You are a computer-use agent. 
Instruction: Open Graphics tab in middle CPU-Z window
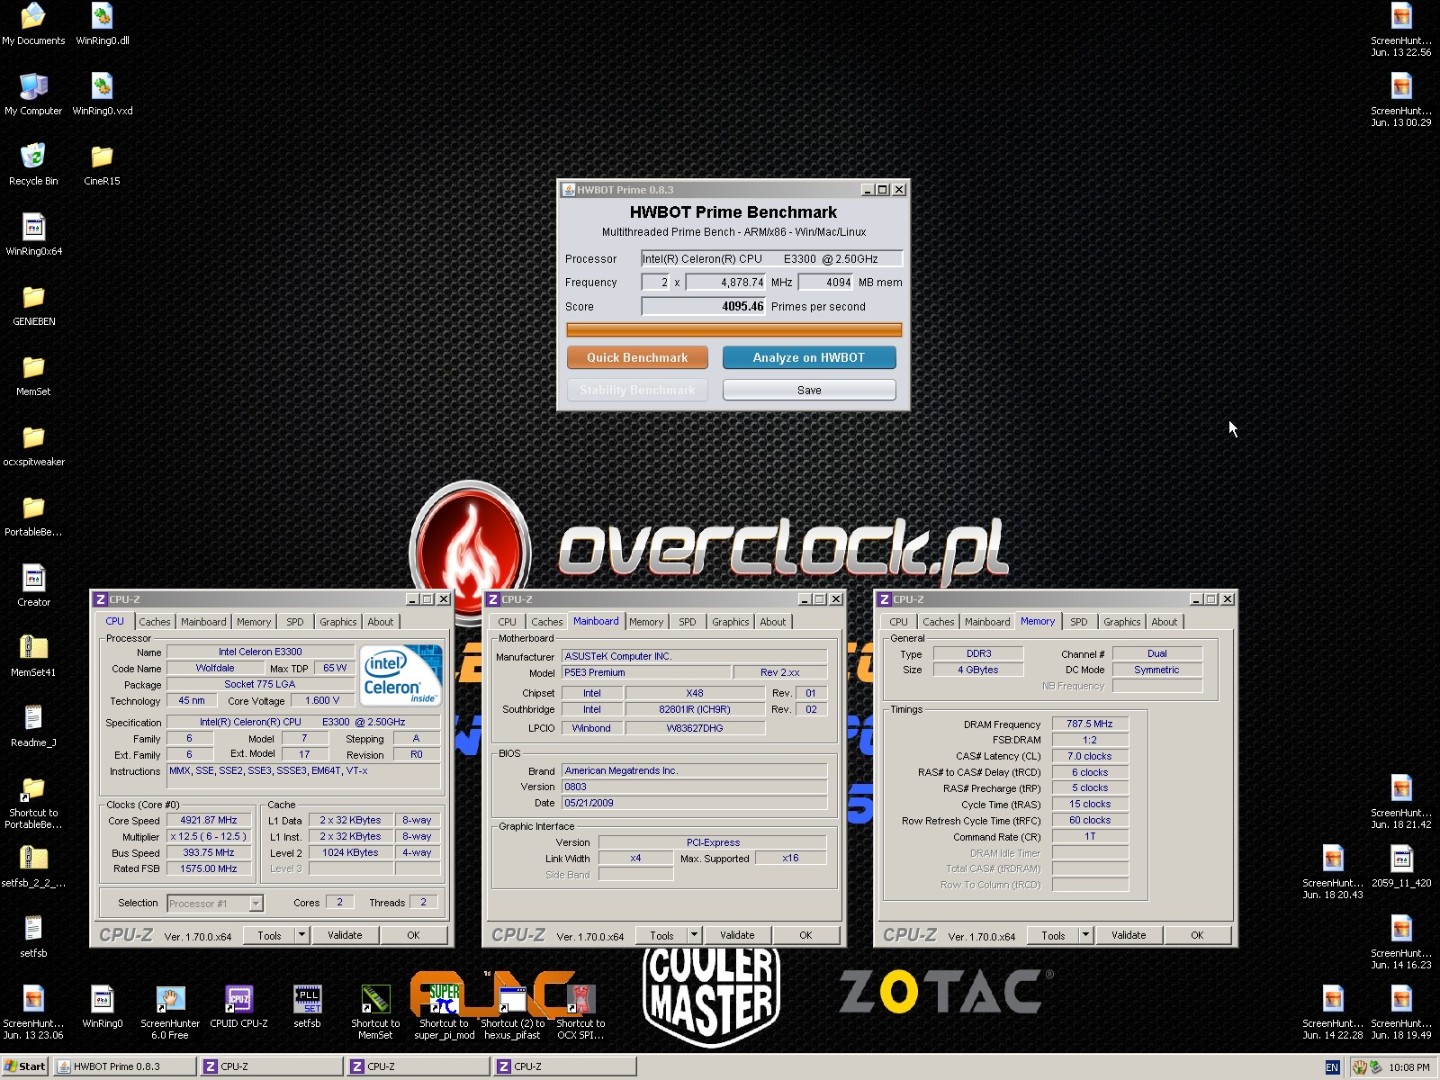[x=730, y=622]
